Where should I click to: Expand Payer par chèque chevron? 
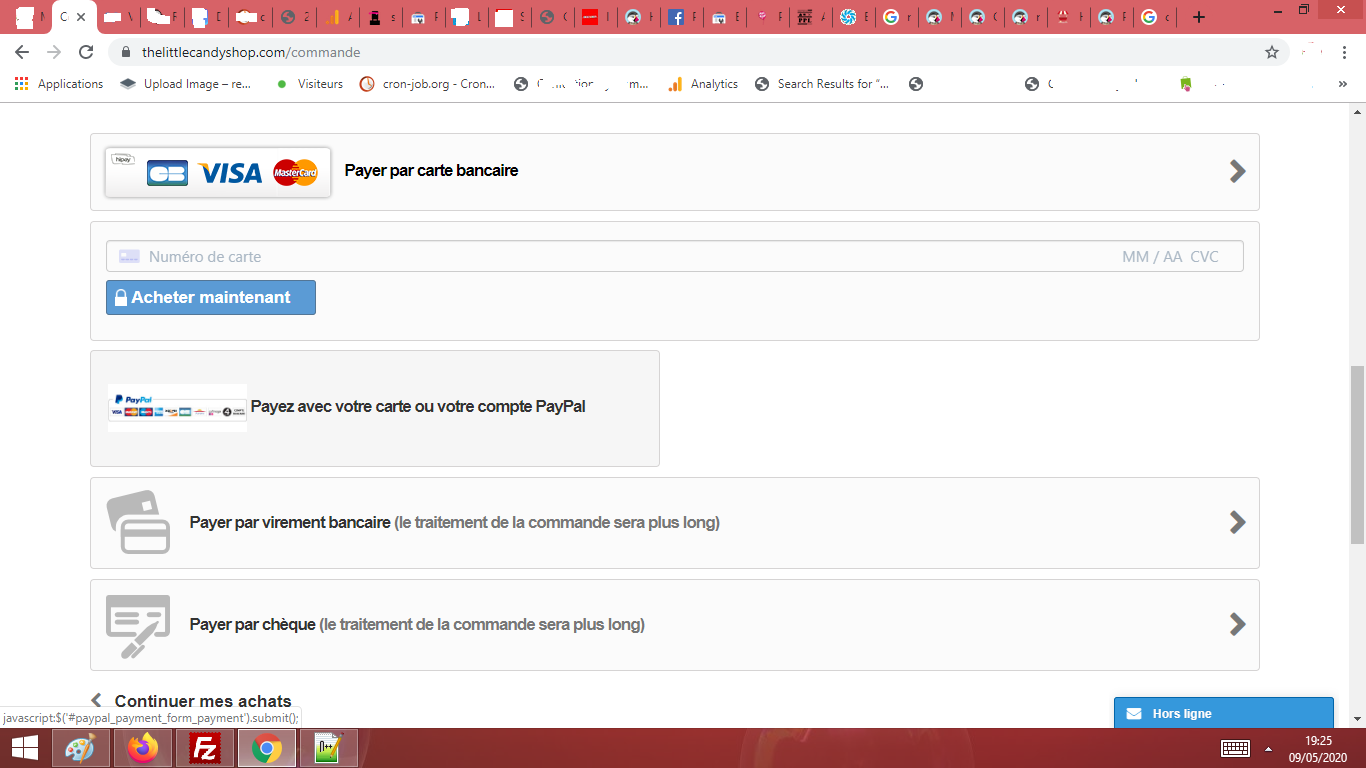coord(1237,624)
